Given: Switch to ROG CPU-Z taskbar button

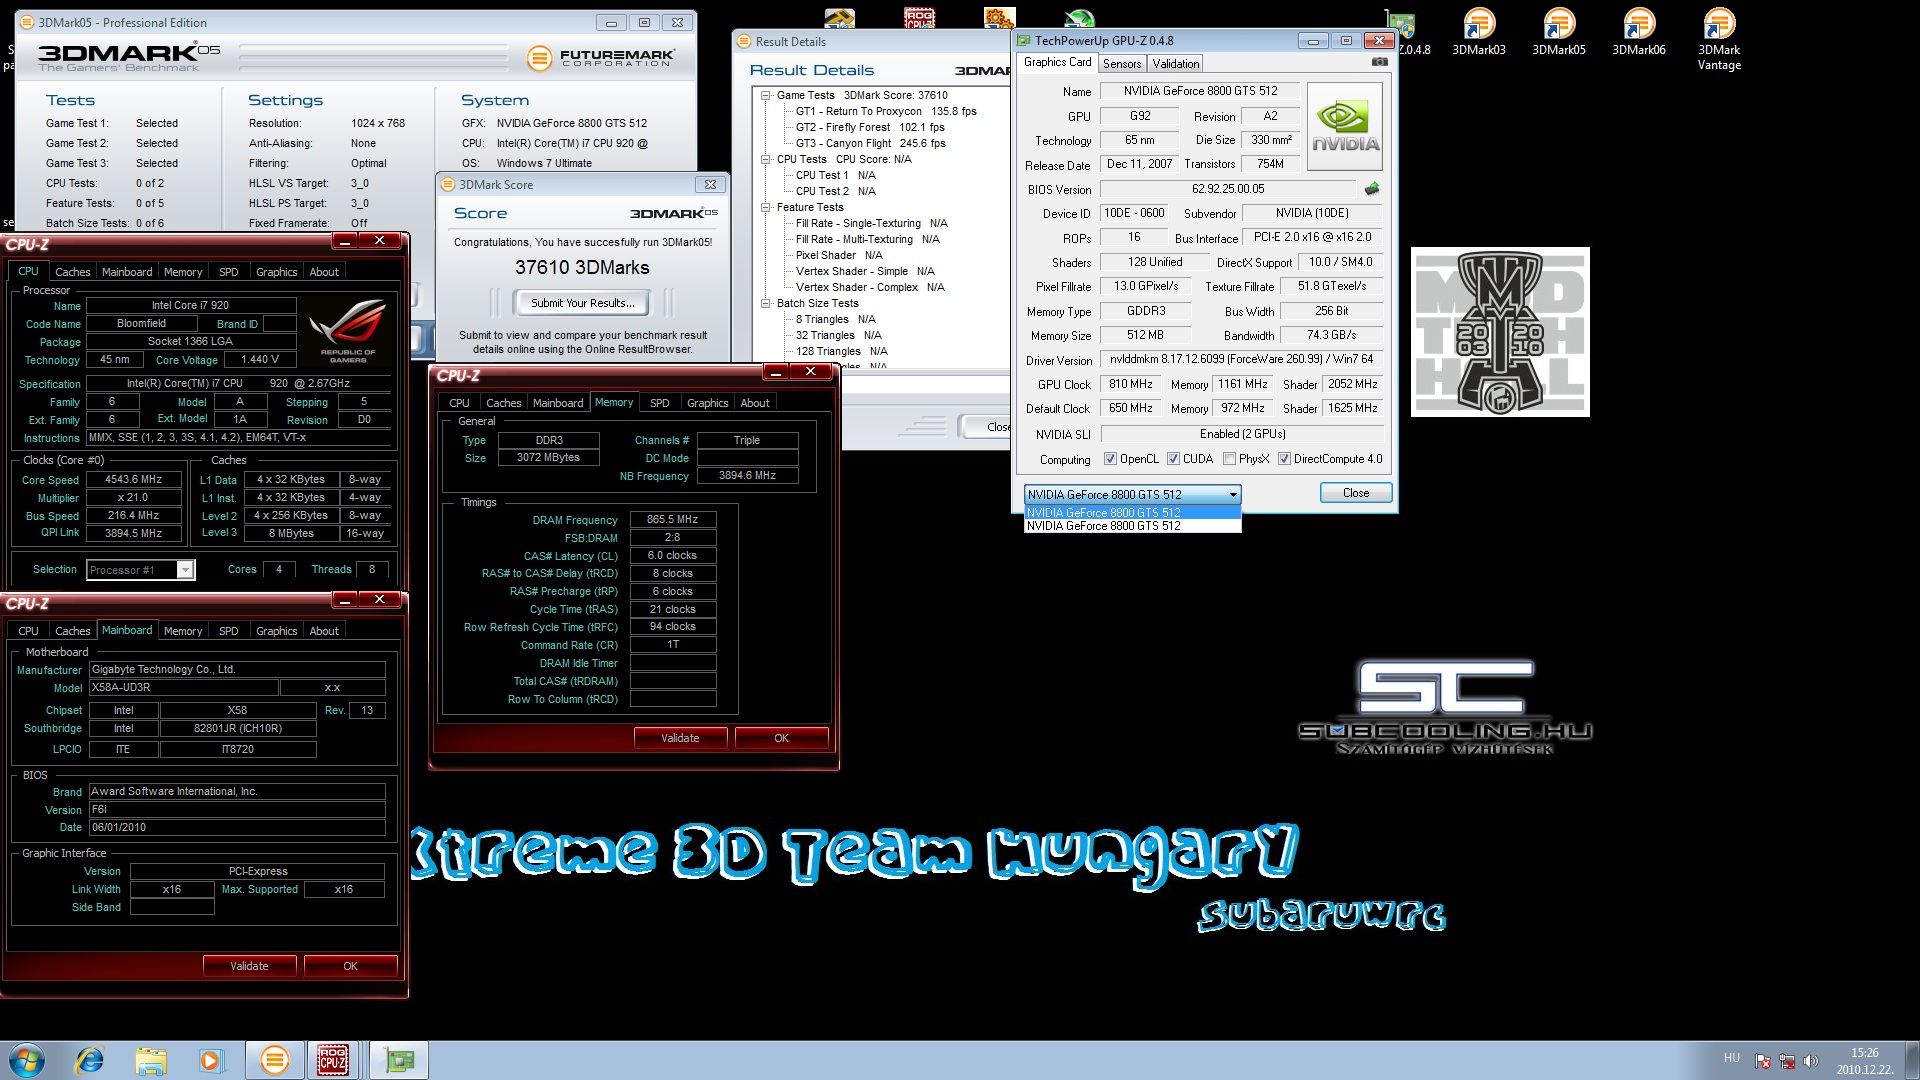Looking at the screenshot, I should tap(333, 1060).
